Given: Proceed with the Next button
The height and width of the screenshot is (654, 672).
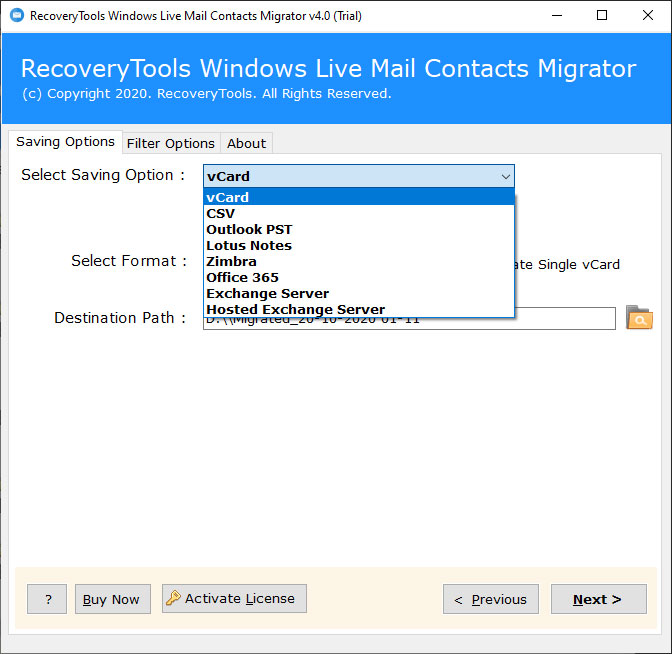Looking at the screenshot, I should (x=599, y=599).
